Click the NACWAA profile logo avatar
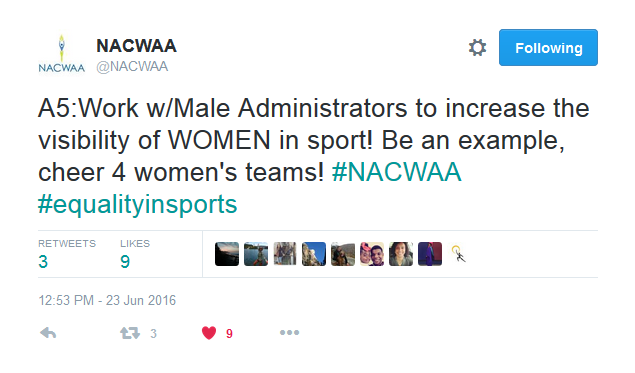Screen dimensions: 635x373 click(x=62, y=54)
